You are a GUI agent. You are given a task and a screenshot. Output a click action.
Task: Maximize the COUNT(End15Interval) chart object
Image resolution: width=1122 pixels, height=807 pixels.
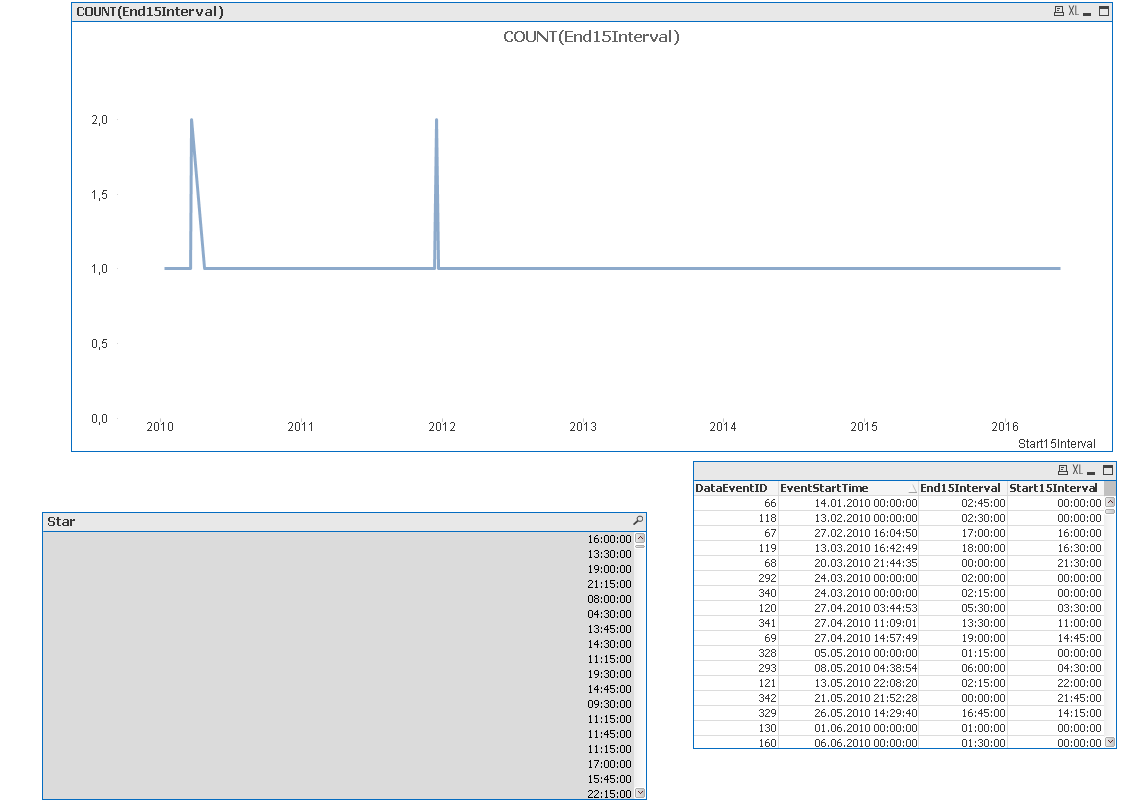click(x=1104, y=11)
